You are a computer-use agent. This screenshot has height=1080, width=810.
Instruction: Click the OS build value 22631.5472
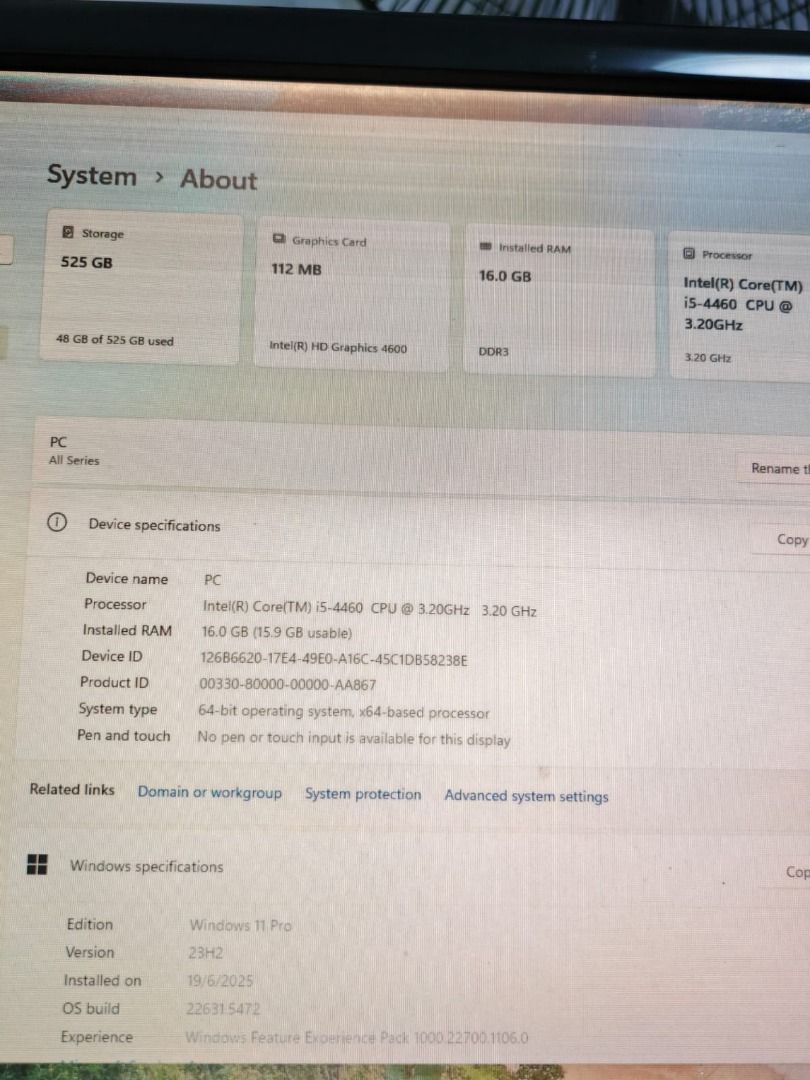(222, 1009)
